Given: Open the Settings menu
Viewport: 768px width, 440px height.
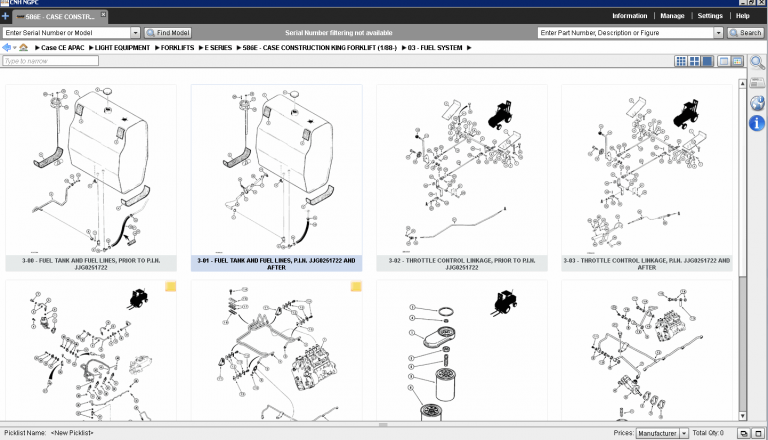Looking at the screenshot, I should pyautogui.click(x=710, y=16).
